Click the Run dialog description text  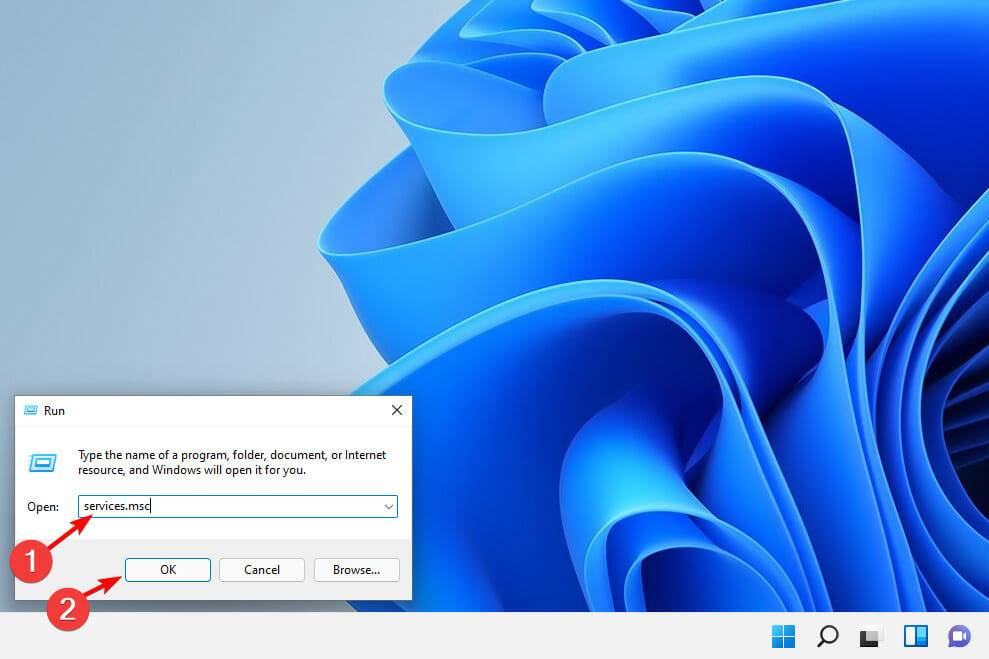click(232, 462)
